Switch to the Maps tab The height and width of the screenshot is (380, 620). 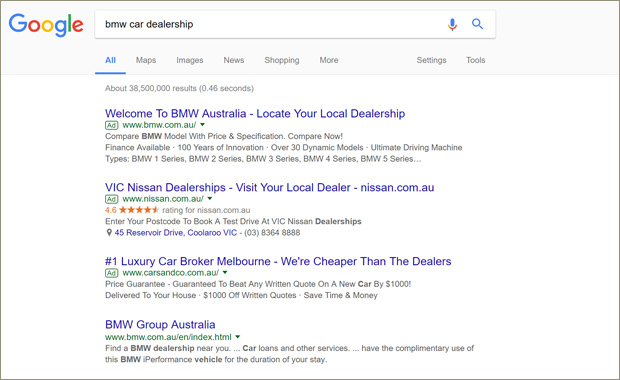pyautogui.click(x=146, y=60)
